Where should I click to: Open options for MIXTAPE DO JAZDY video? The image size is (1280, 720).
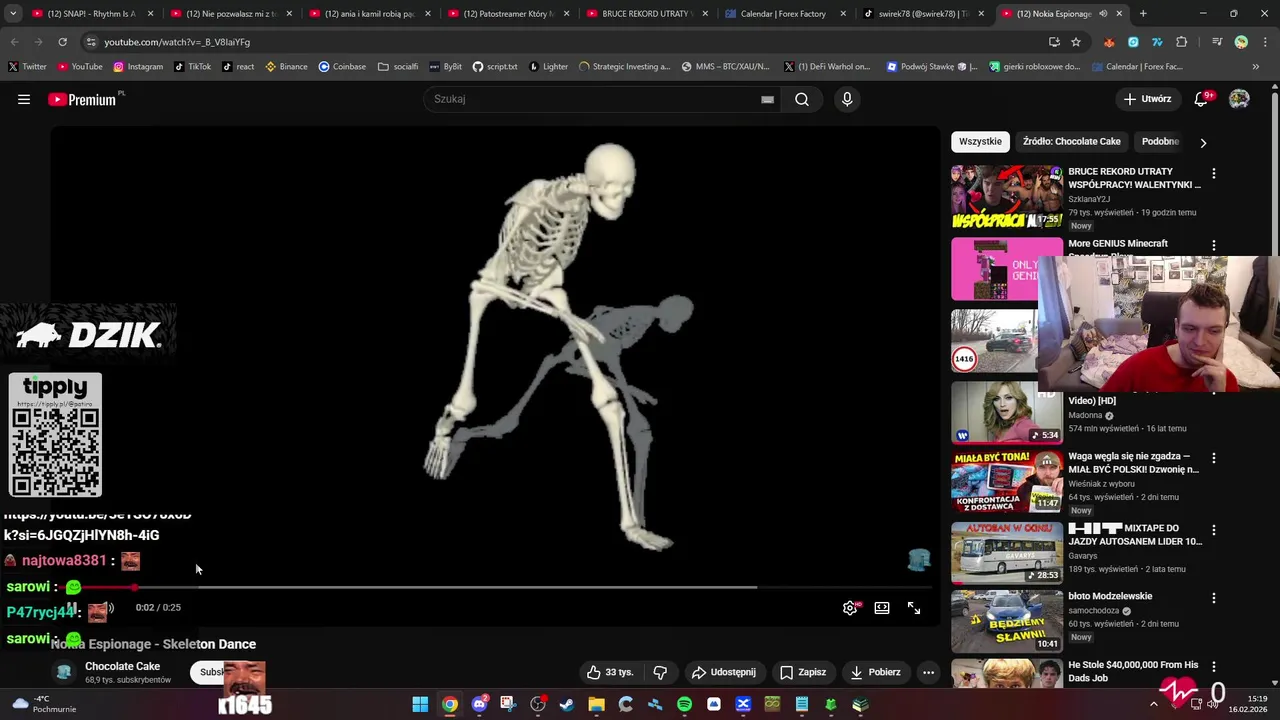pyautogui.click(x=1213, y=530)
